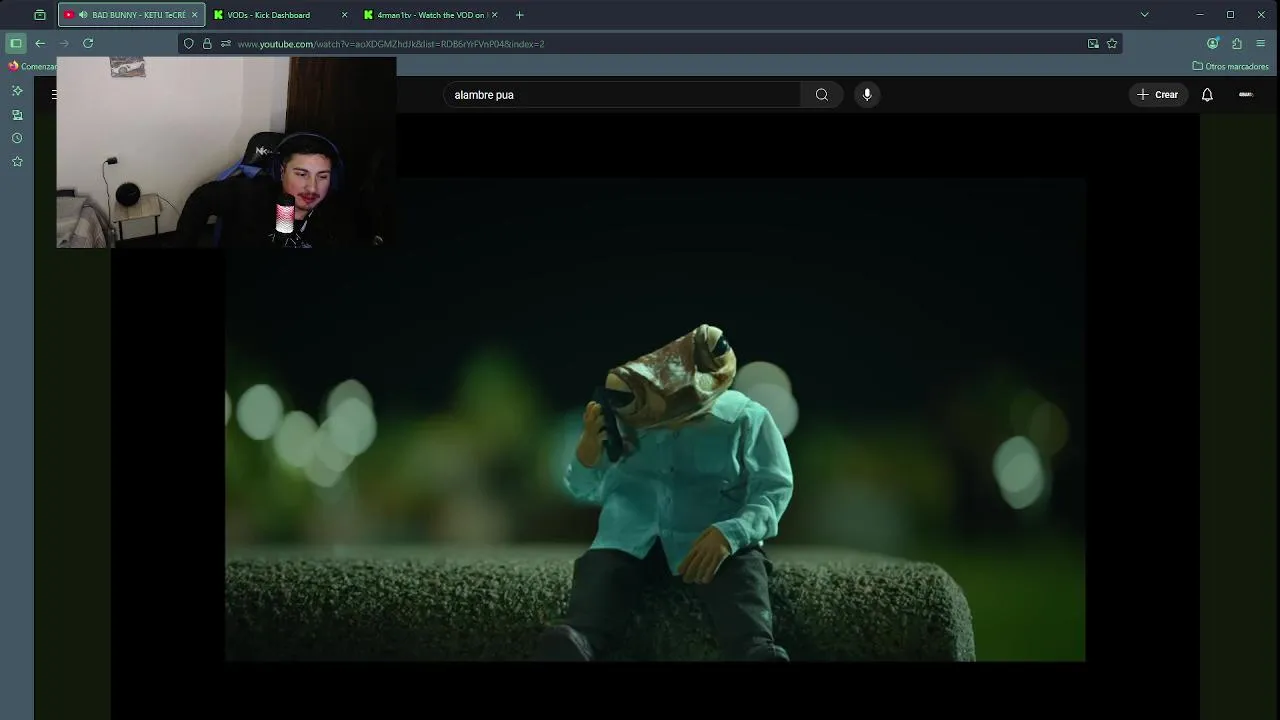
Task: Submit search with the magnifier button
Action: coord(822,95)
